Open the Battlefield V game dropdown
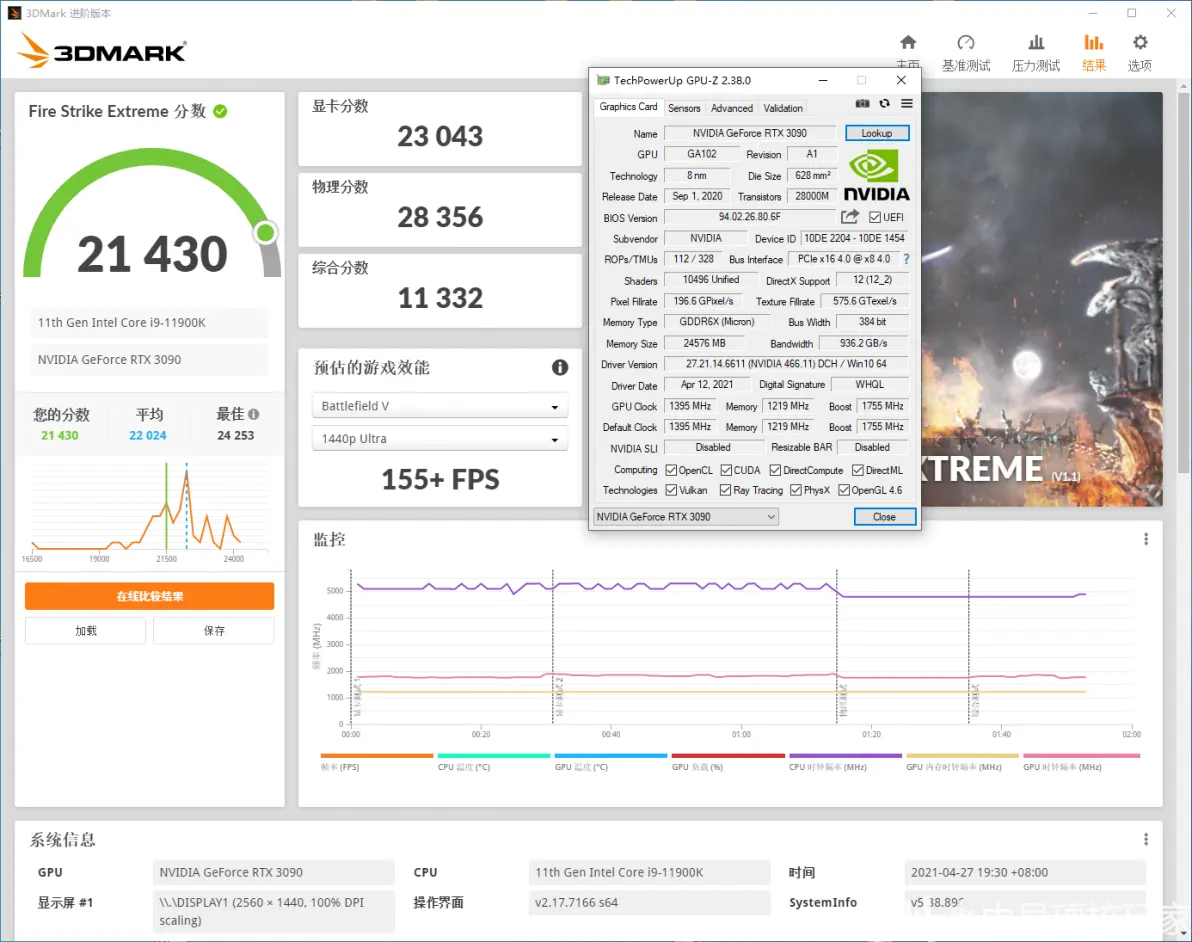 (x=439, y=406)
